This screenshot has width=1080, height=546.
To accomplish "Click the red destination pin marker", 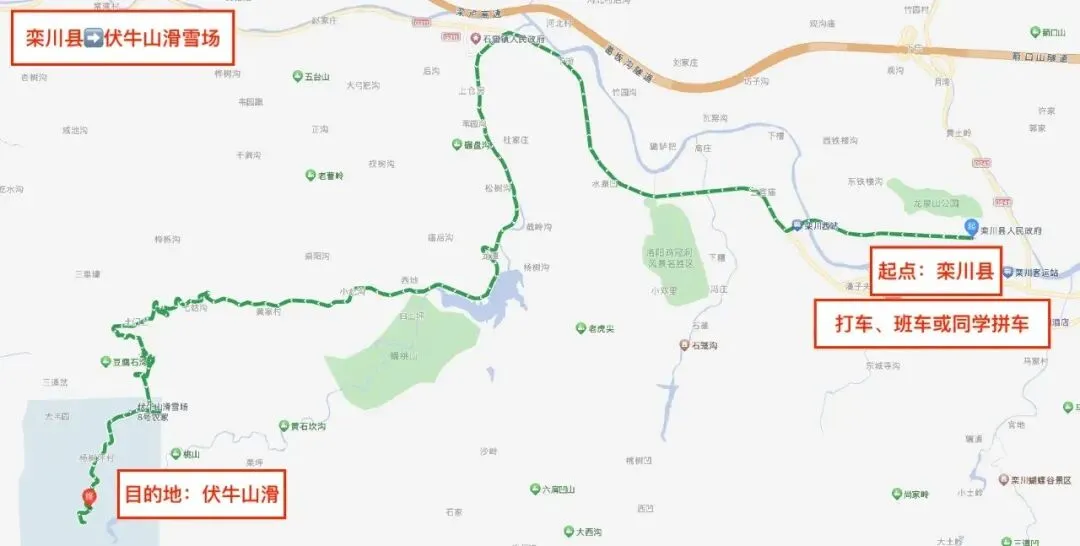I will point(88,496).
